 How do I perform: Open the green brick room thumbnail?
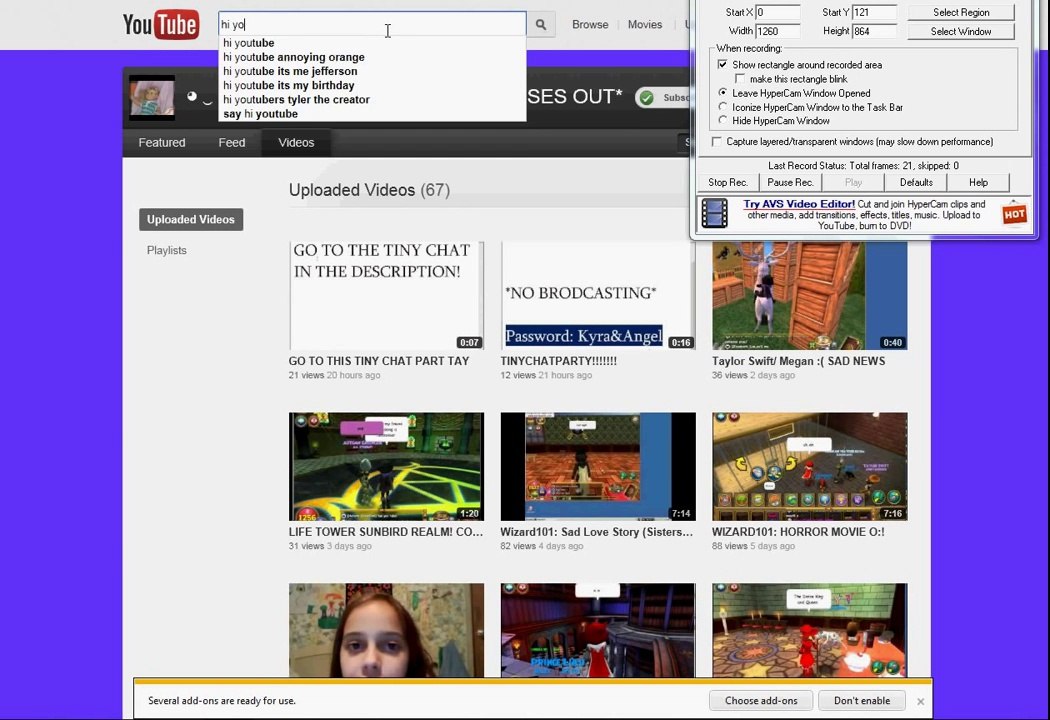tap(810, 630)
